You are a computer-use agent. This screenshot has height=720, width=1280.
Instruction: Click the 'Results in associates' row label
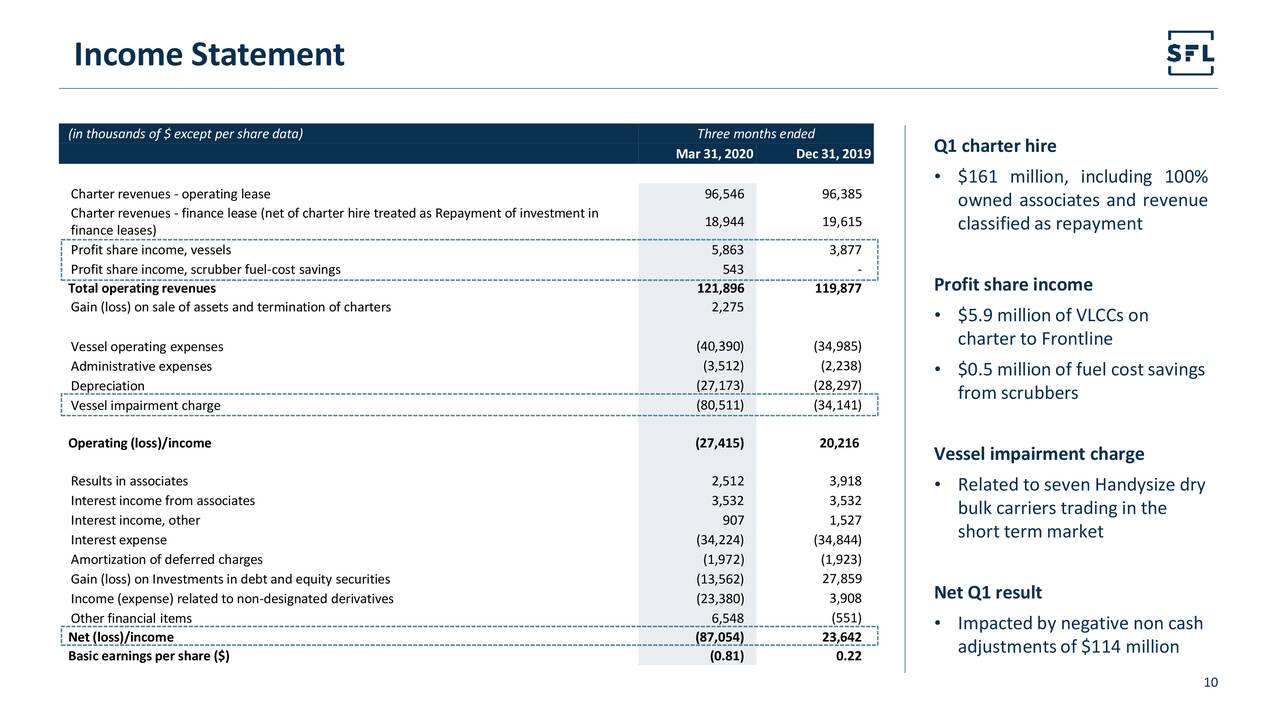(129, 481)
